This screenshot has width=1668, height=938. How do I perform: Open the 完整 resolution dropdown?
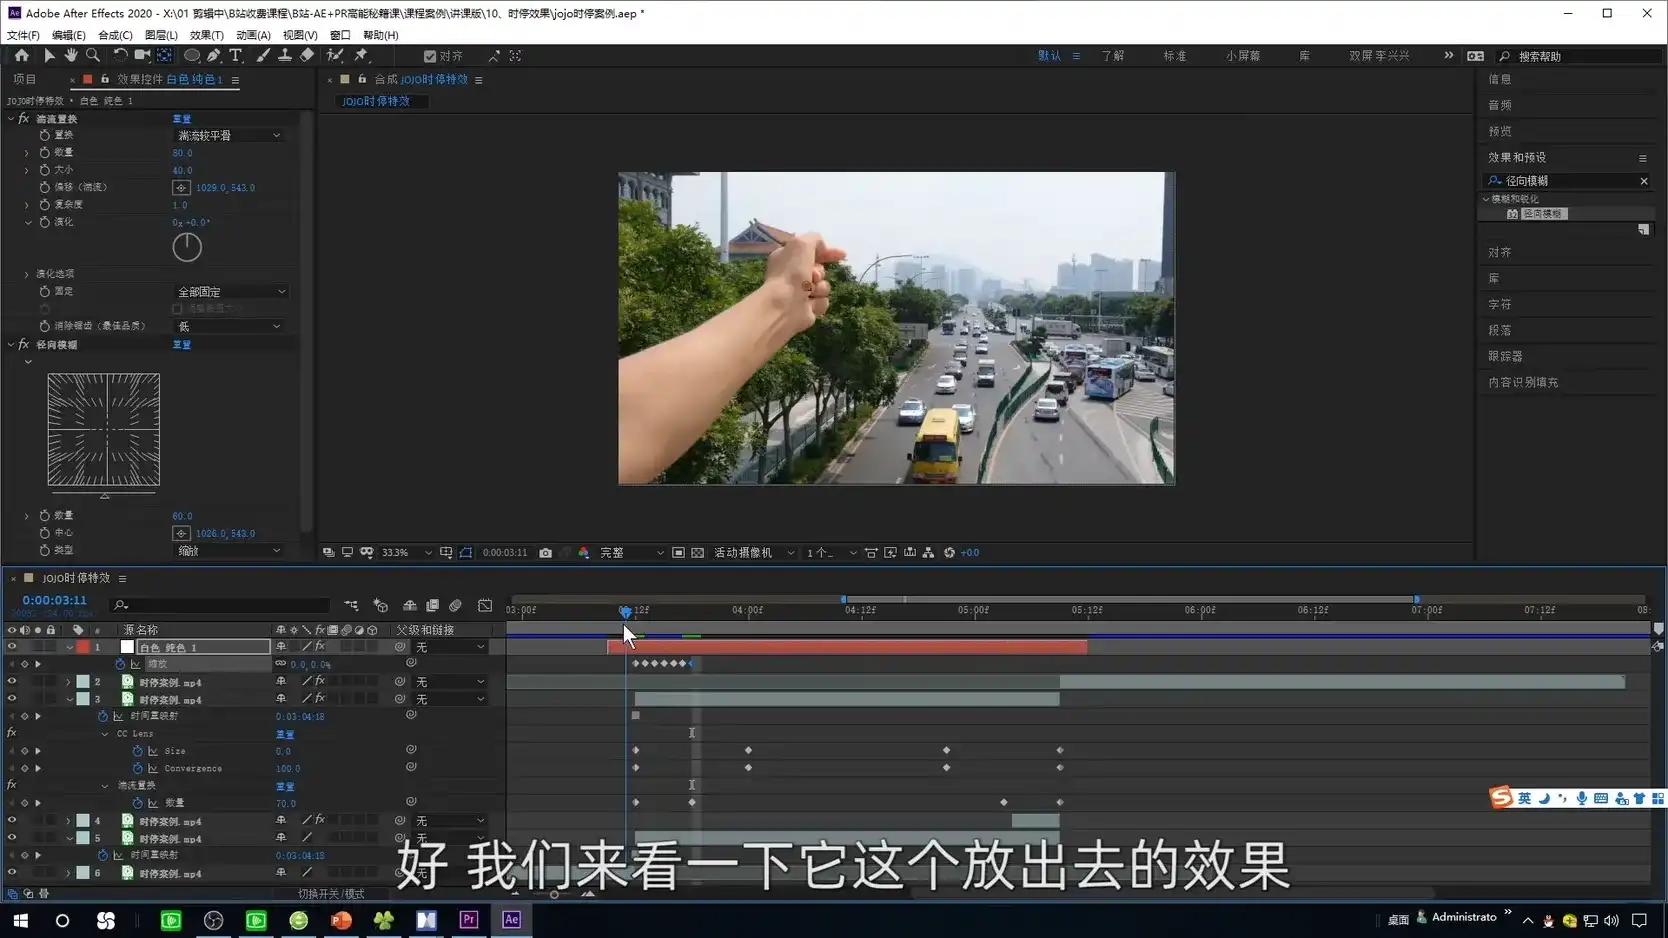pyautogui.click(x=630, y=552)
